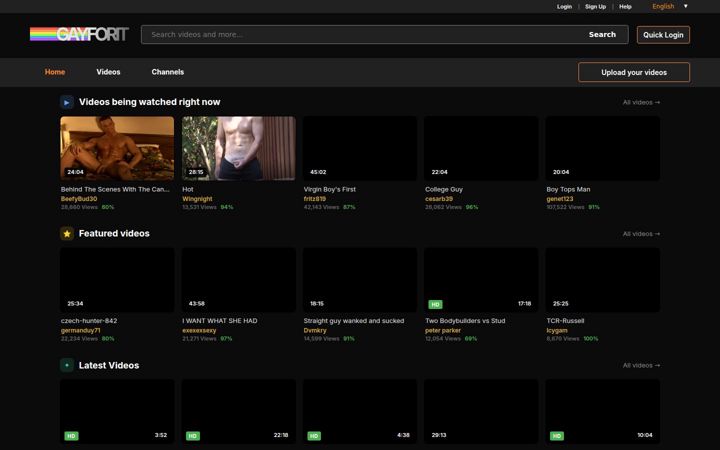The height and width of the screenshot is (450, 720).
Task: Open the Help link
Action: pos(625,6)
